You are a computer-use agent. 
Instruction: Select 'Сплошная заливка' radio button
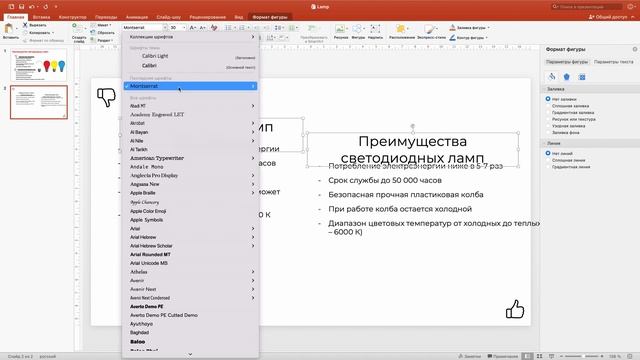[548, 106]
